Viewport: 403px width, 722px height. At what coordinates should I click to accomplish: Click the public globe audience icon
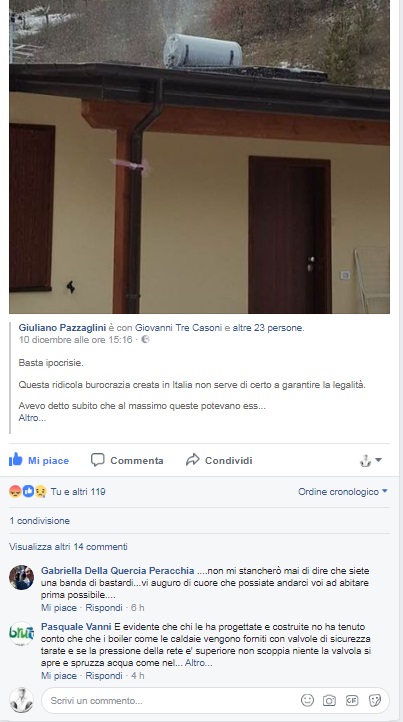click(145, 340)
